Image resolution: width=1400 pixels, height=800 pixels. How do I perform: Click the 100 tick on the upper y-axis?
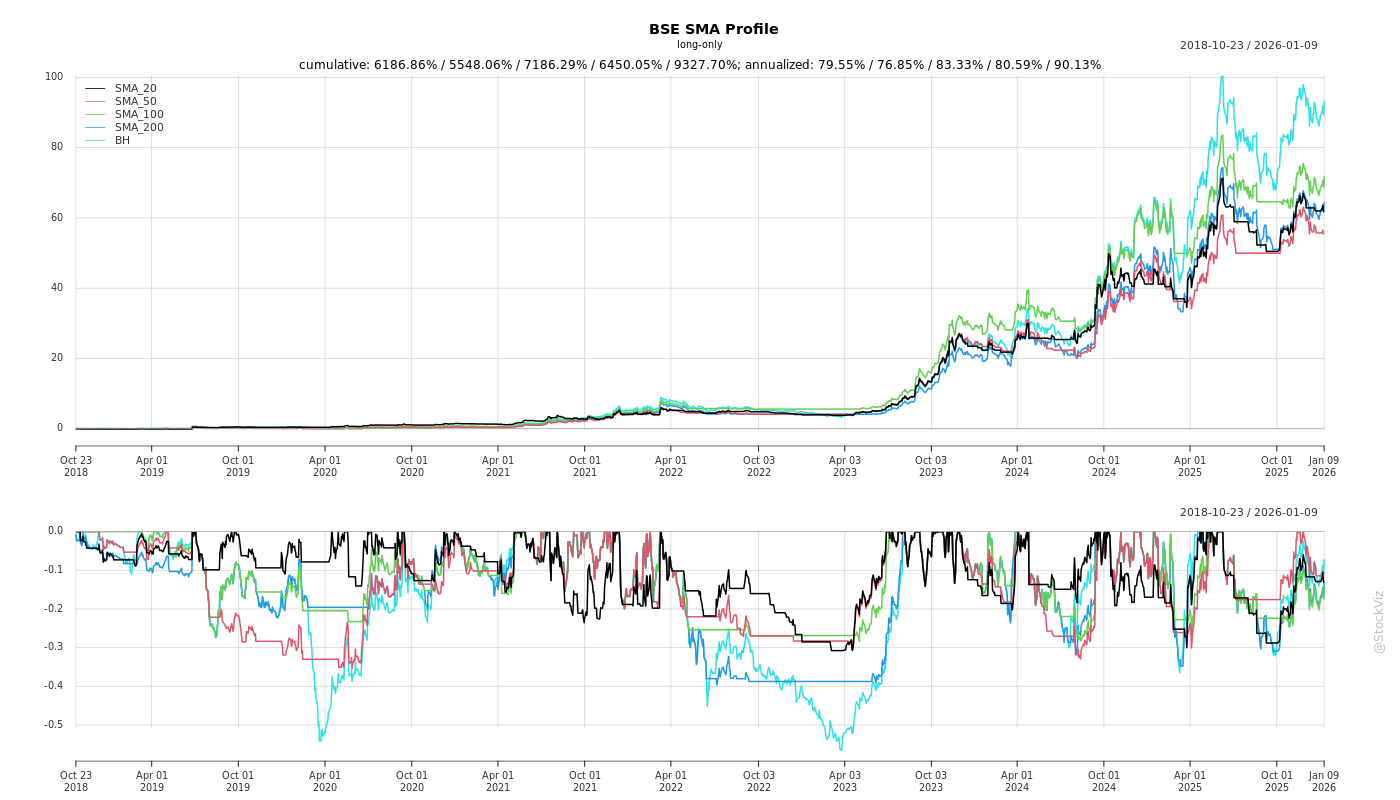pyautogui.click(x=54, y=77)
